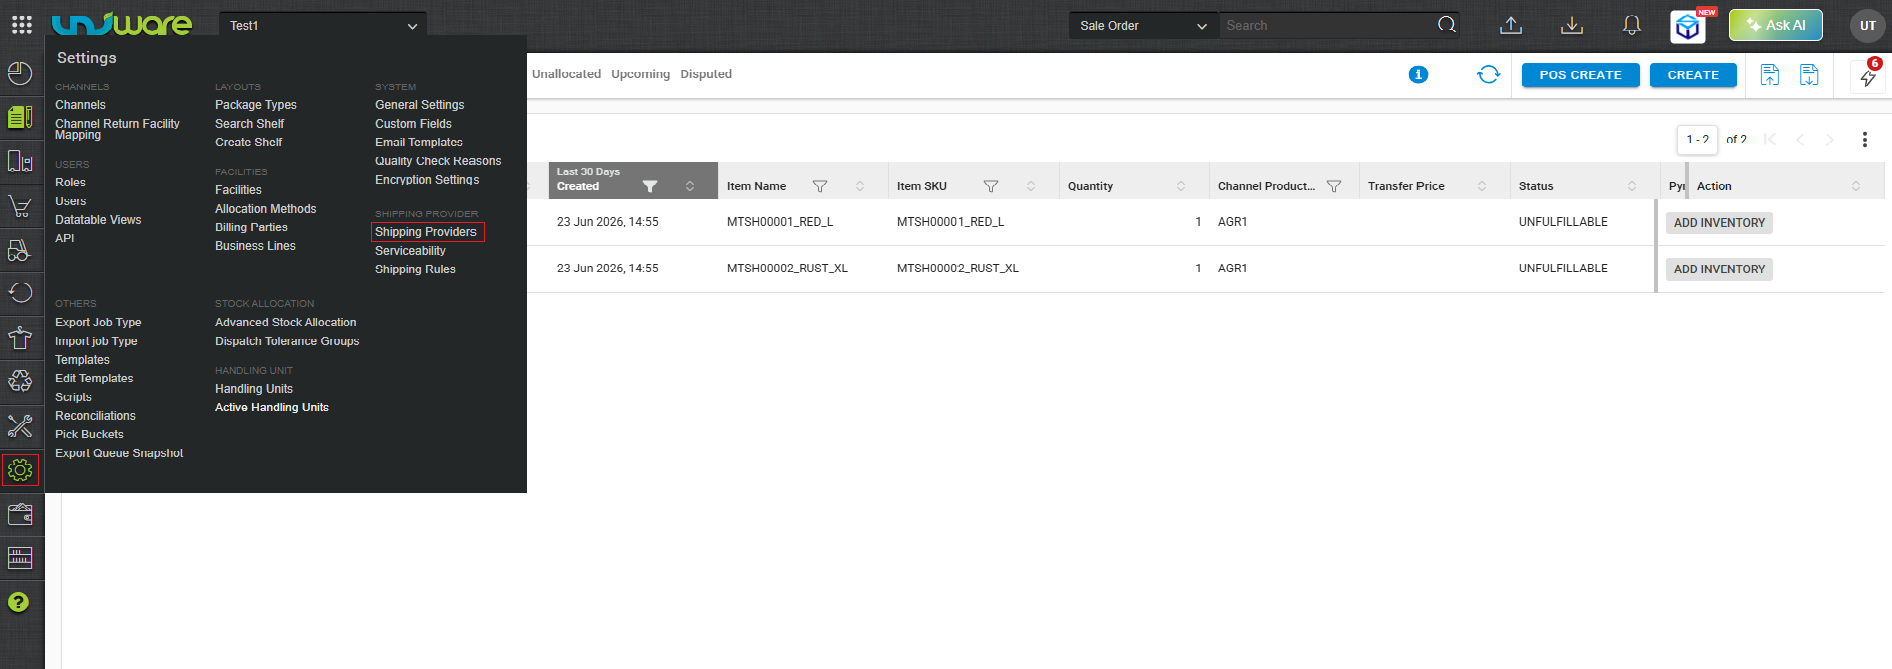Viewport: 1892px width, 669px height.
Task: Click the header search input field
Action: click(x=1328, y=26)
